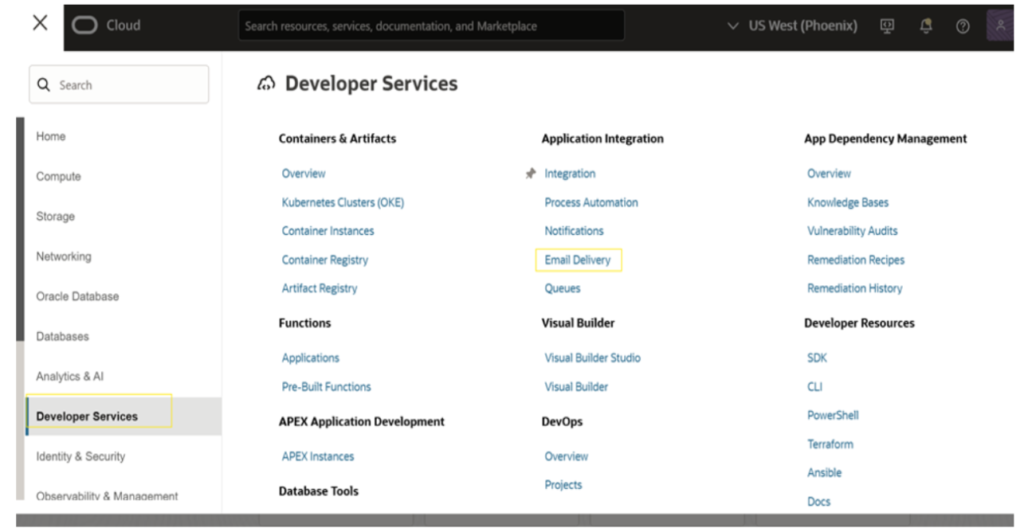Select Home in the navigation menu
The width and height of the screenshot is (1024, 532).
point(51,136)
